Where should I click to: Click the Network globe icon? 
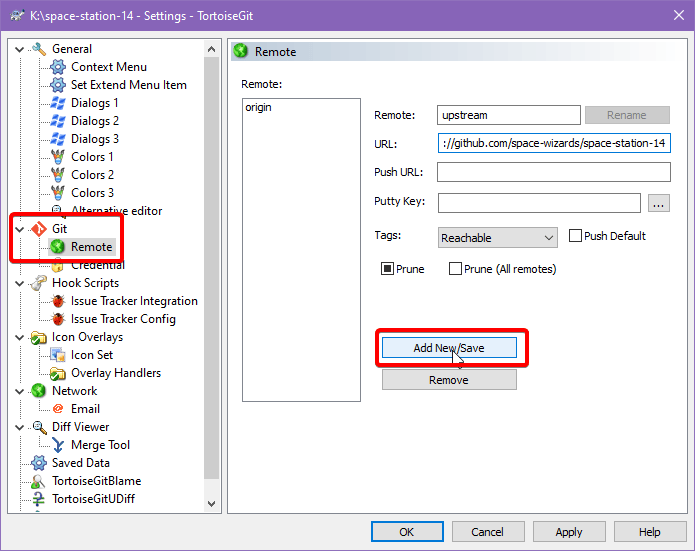click(39, 391)
